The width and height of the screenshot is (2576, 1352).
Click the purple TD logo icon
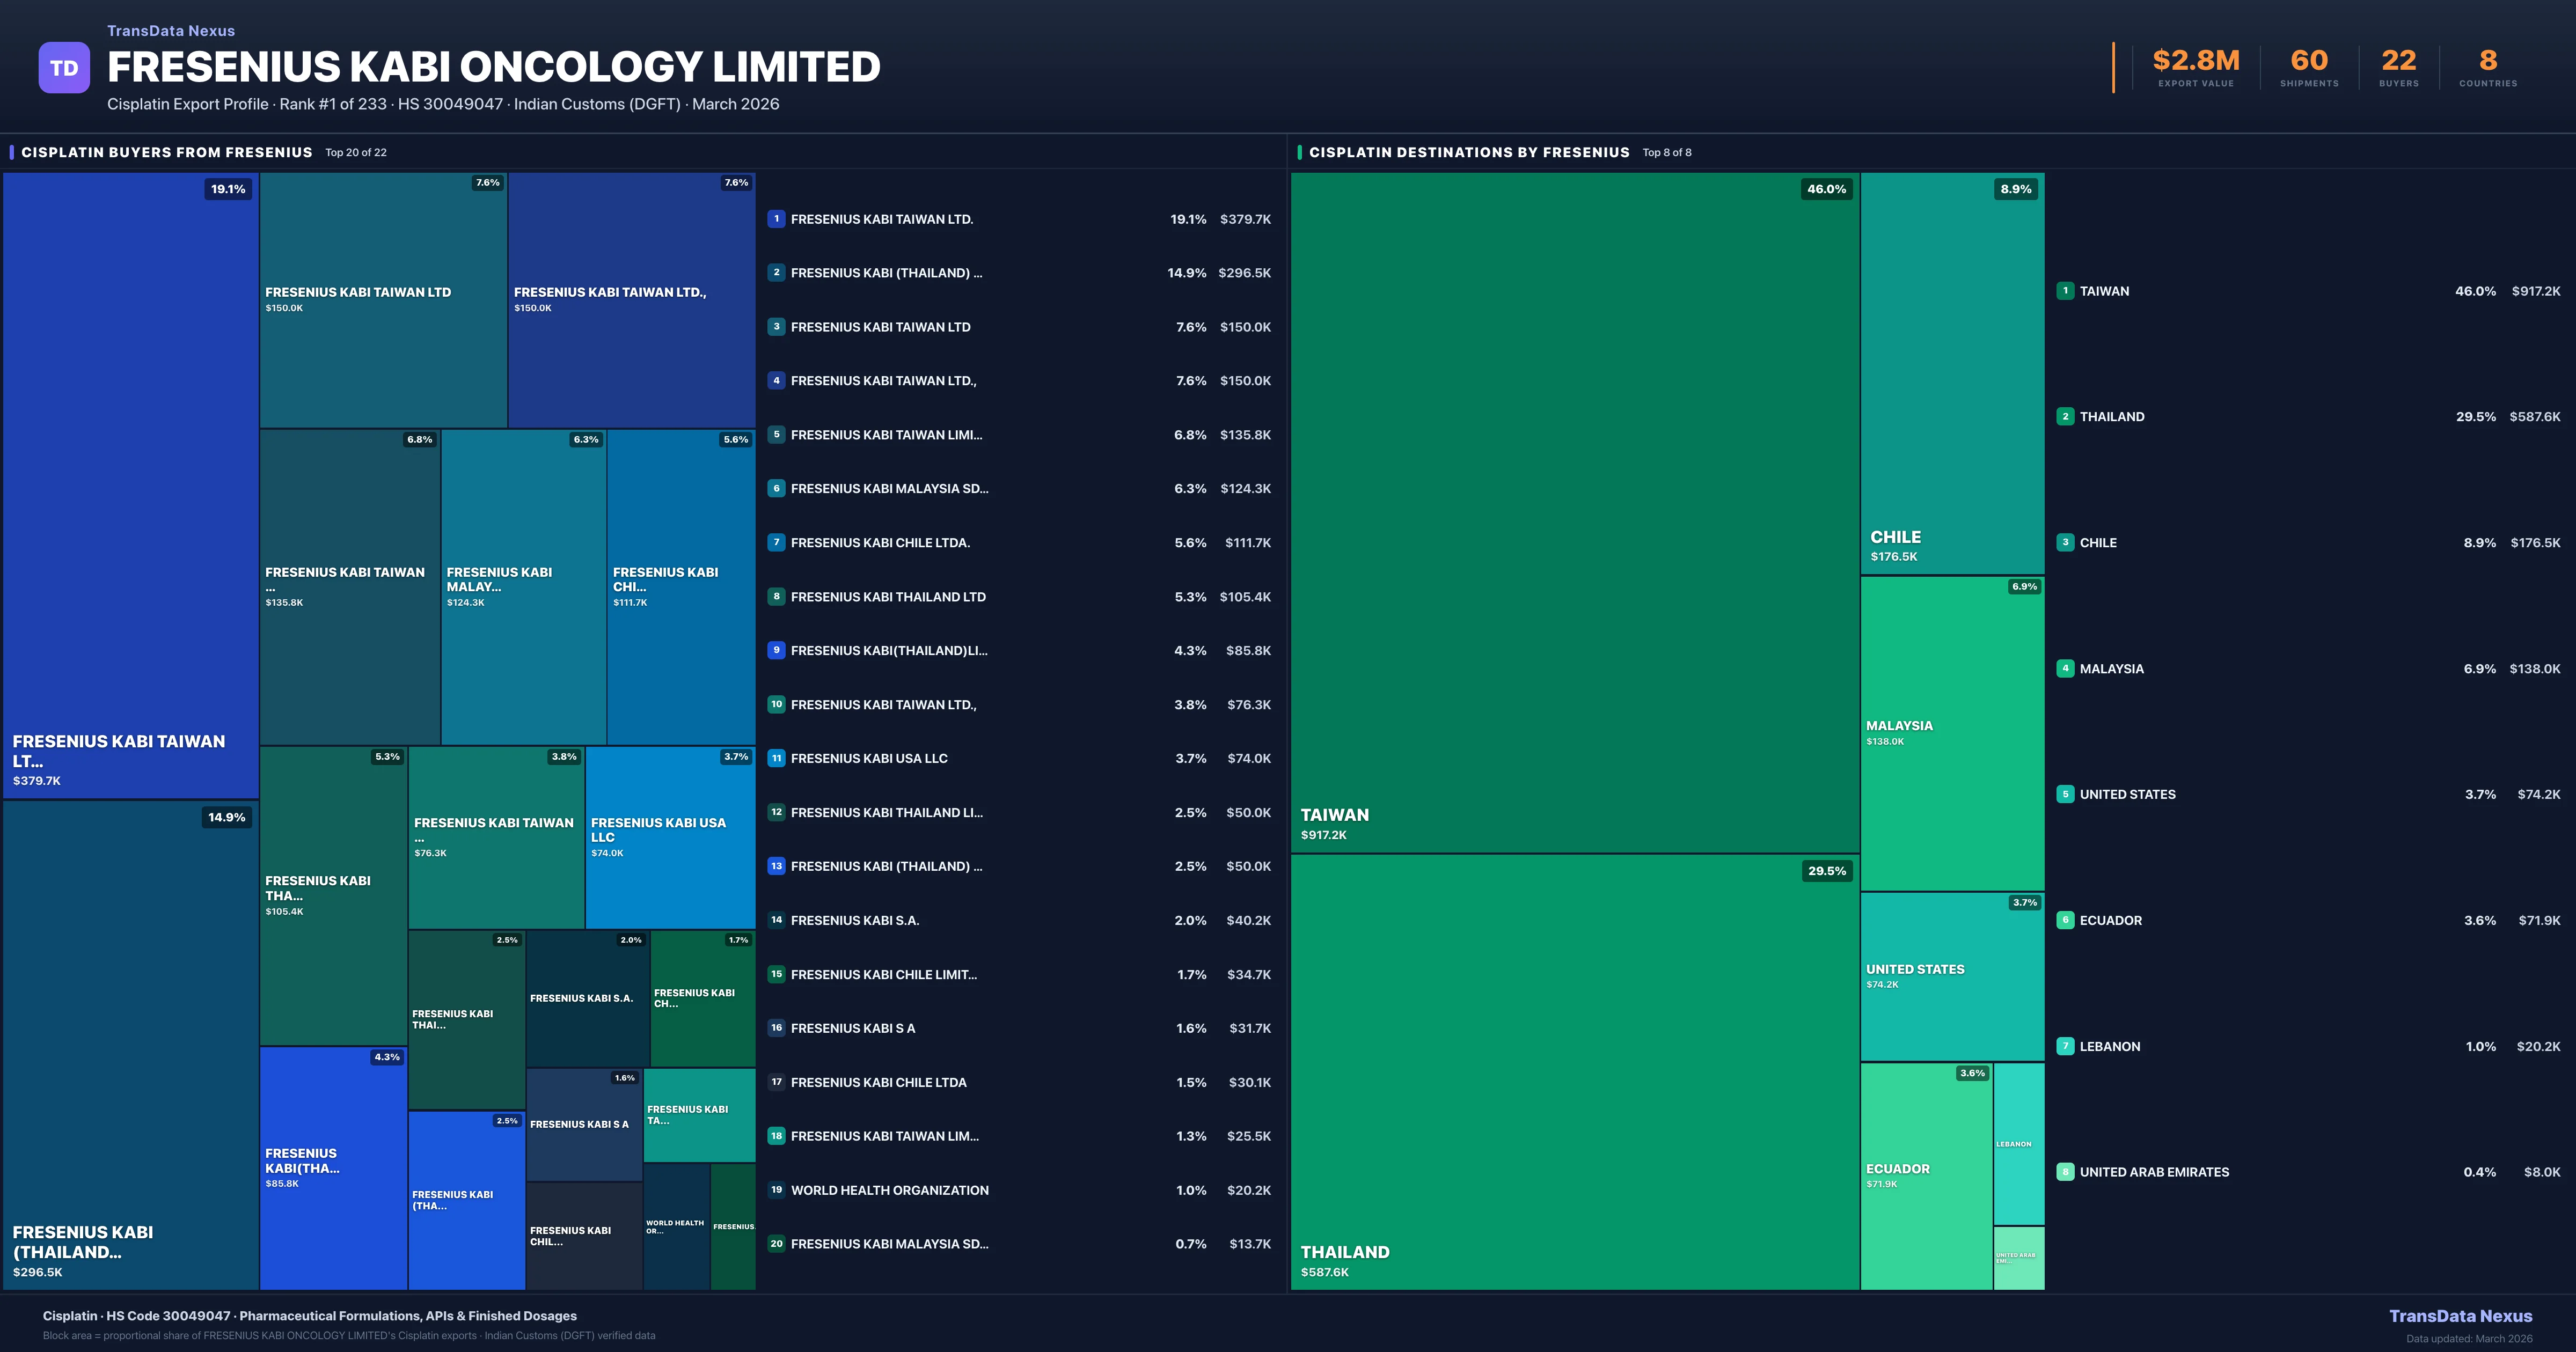64,68
